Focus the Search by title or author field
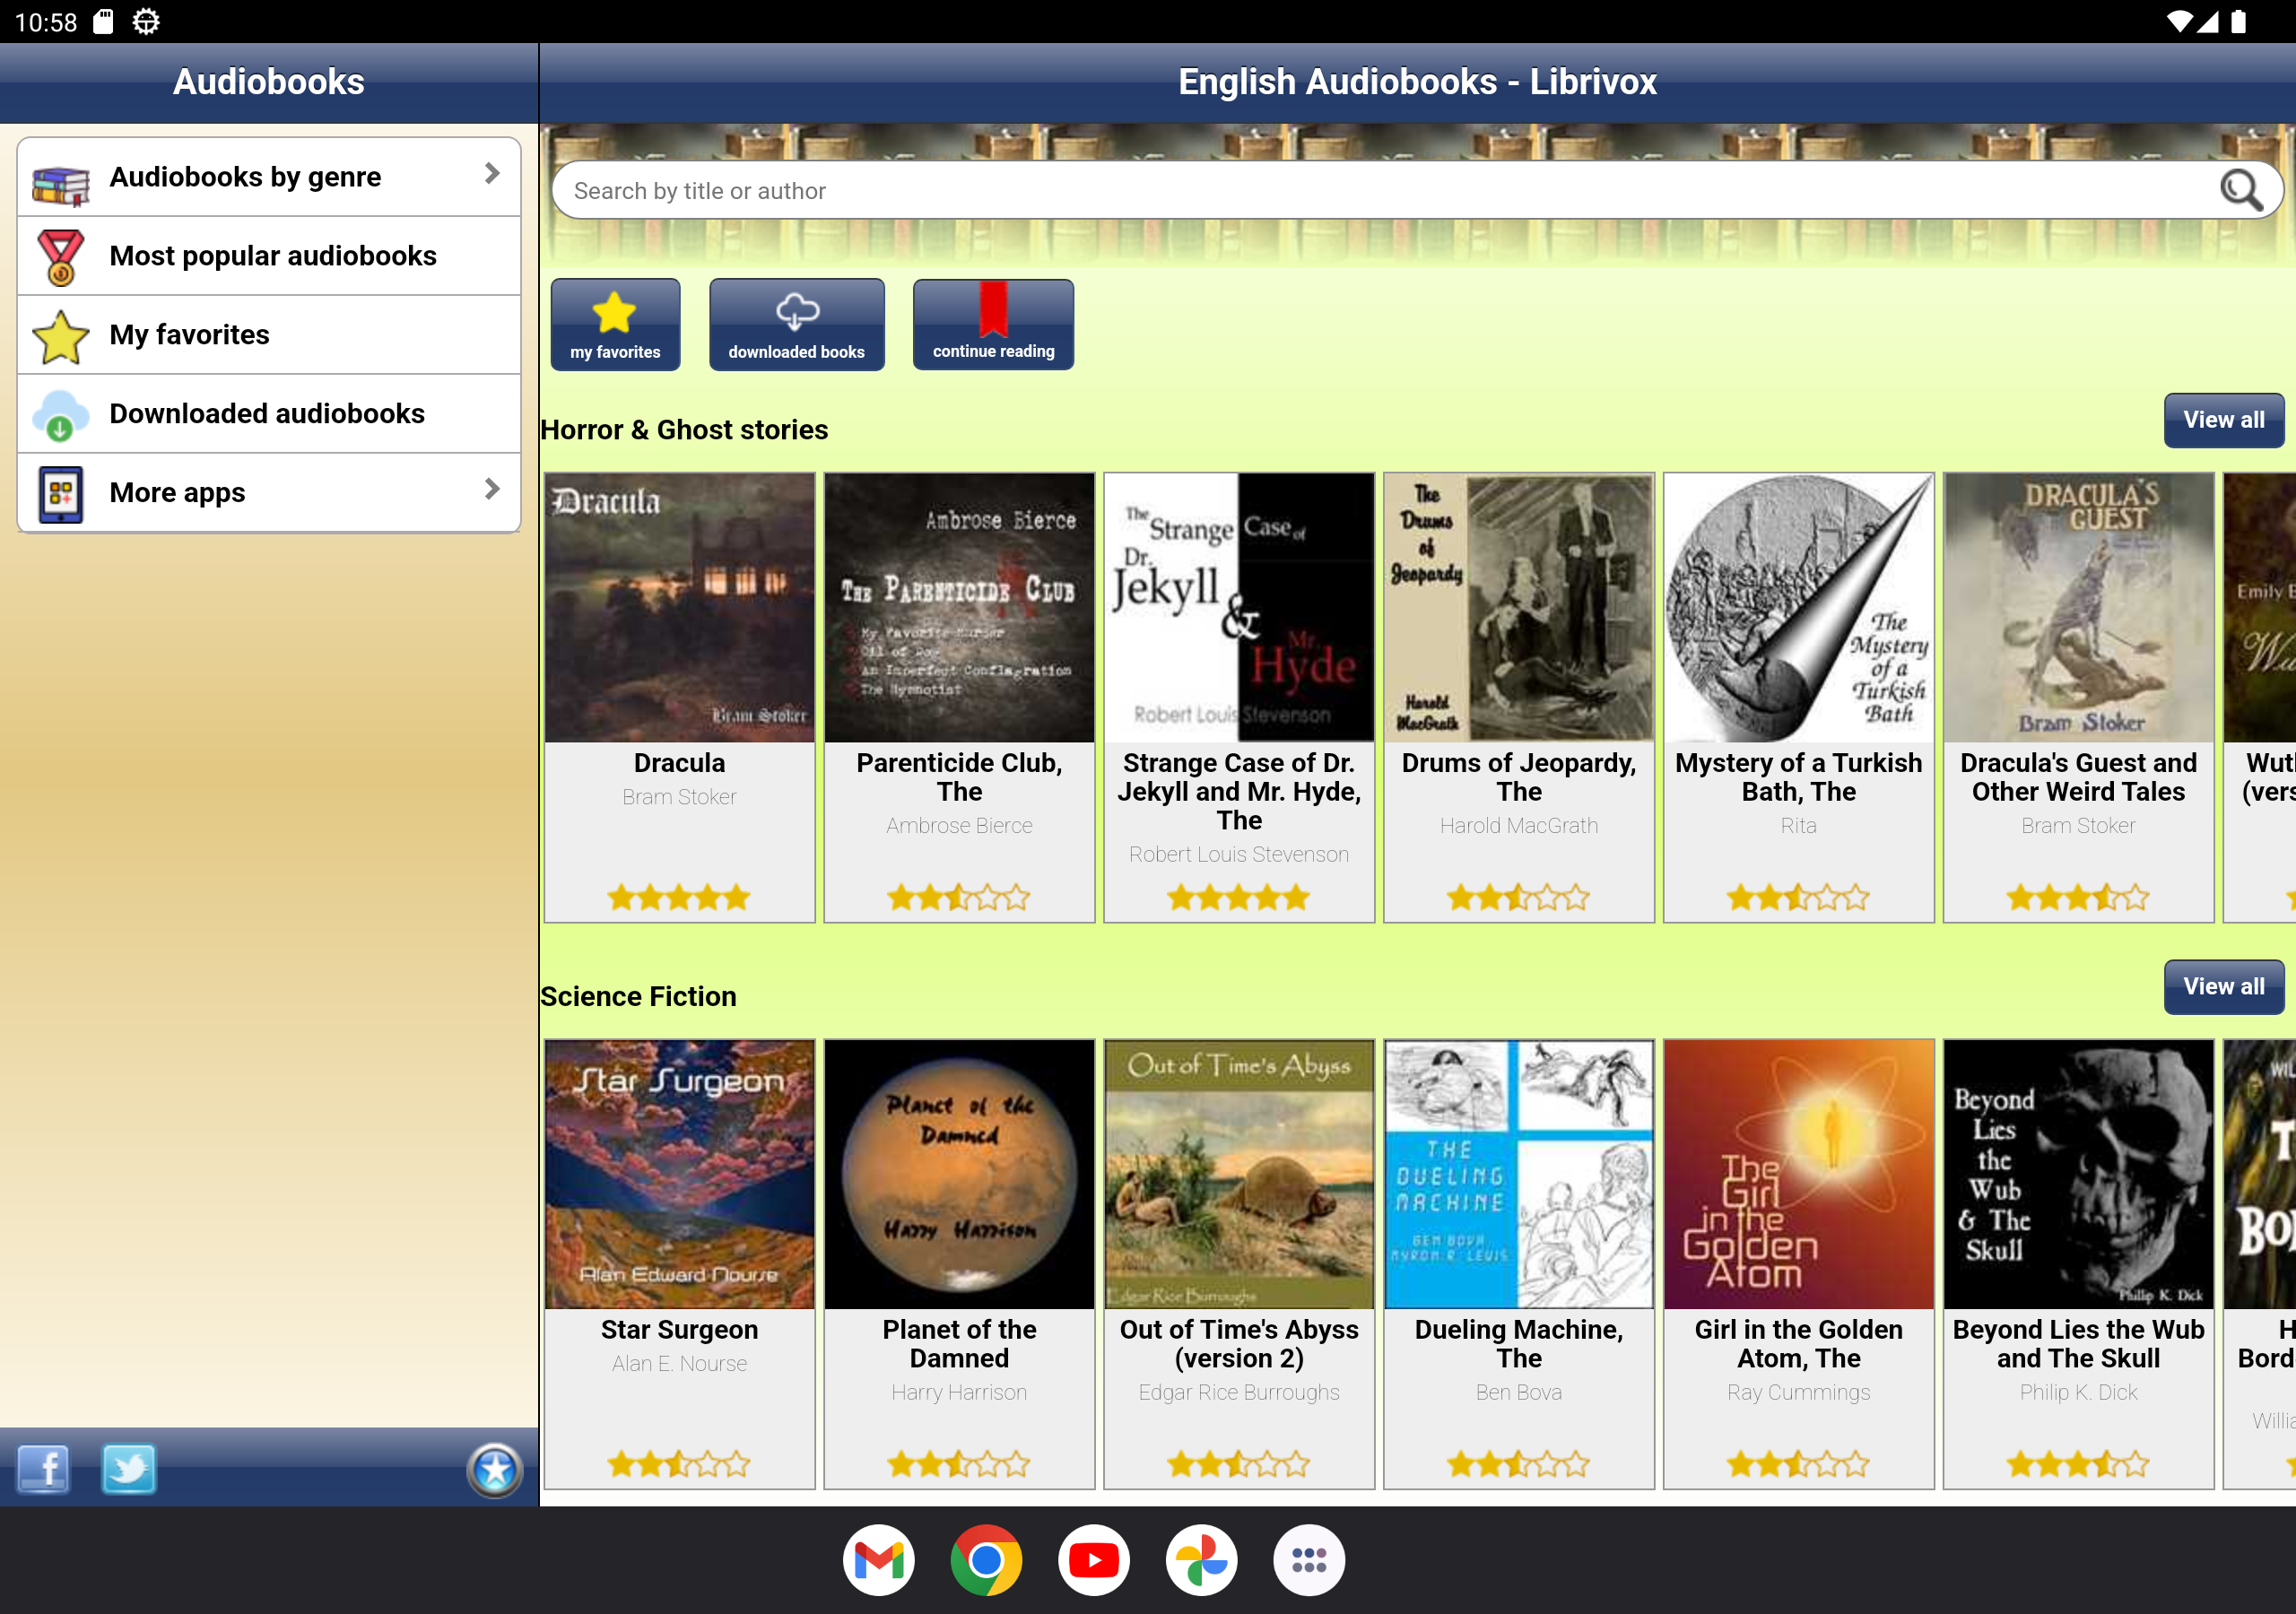The width and height of the screenshot is (2296, 1614). pos(1416,190)
